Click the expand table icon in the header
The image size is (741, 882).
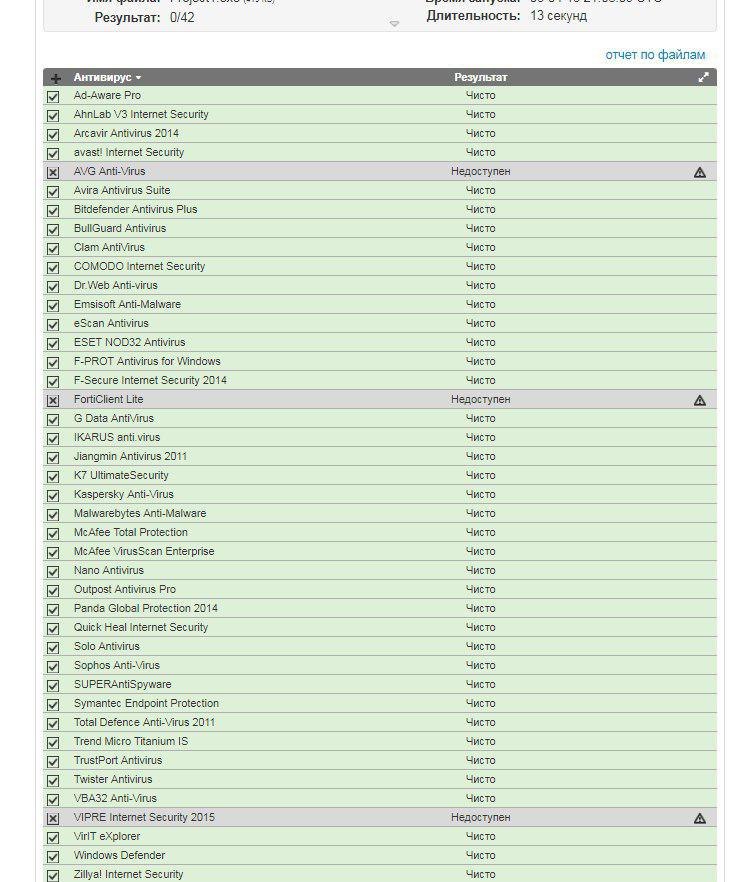coord(703,78)
